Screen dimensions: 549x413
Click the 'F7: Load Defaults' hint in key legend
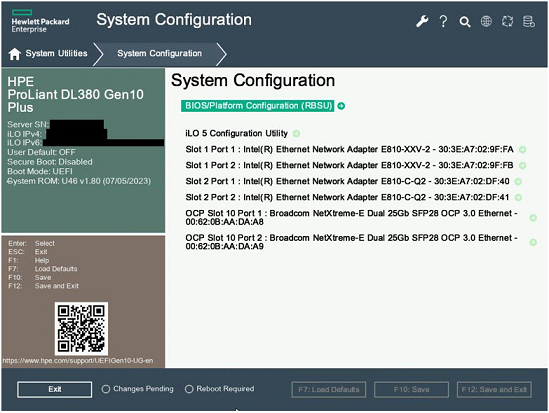click(x=43, y=269)
